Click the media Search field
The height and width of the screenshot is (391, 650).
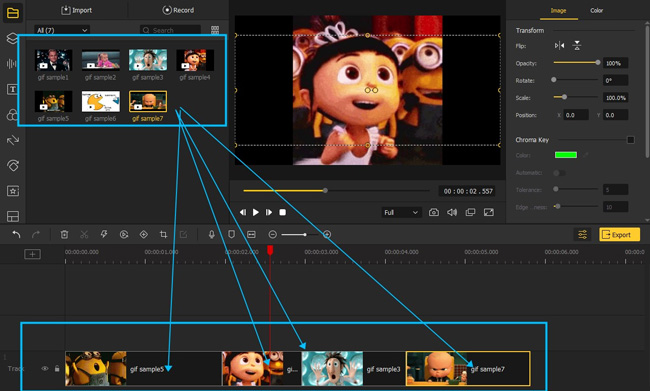pos(170,30)
